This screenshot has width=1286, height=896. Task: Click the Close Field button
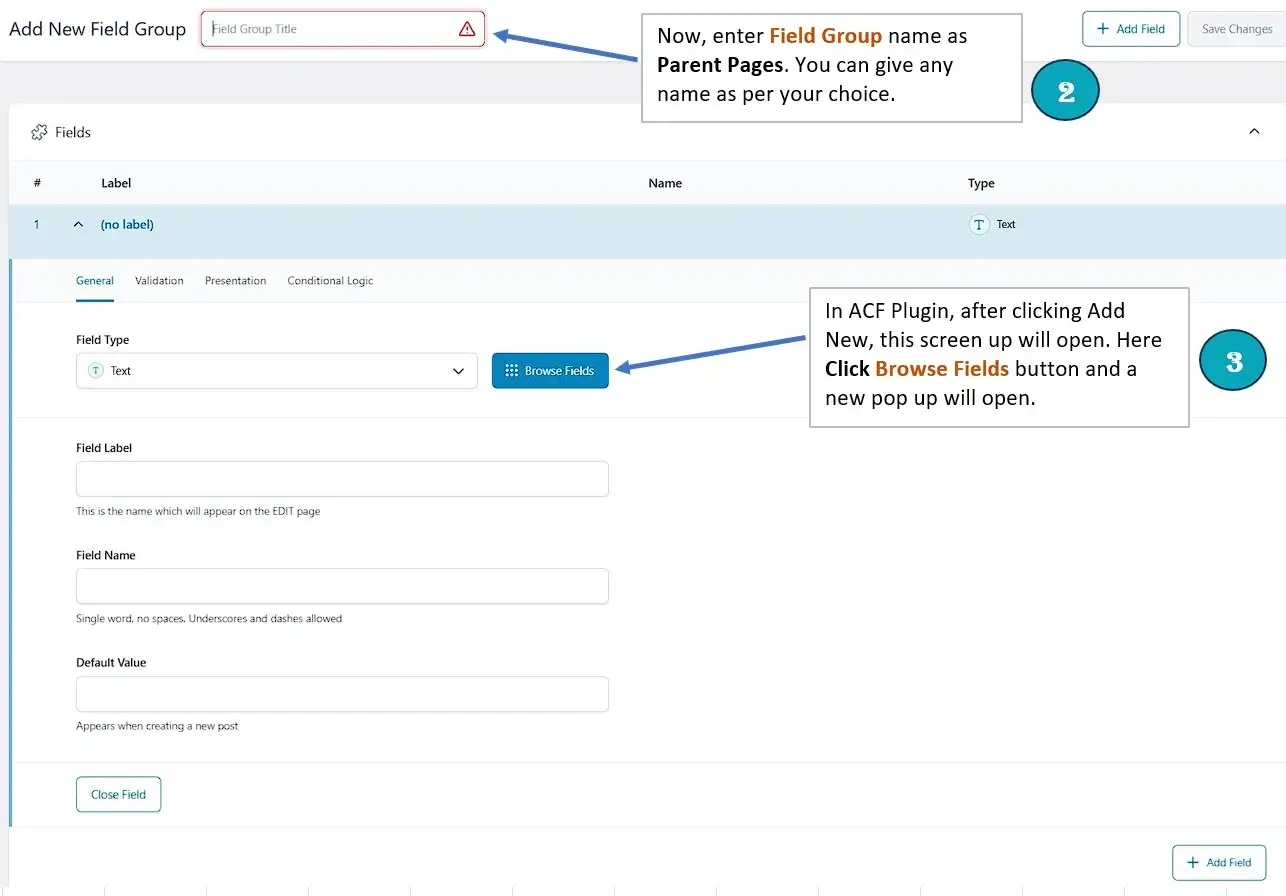[x=118, y=795]
